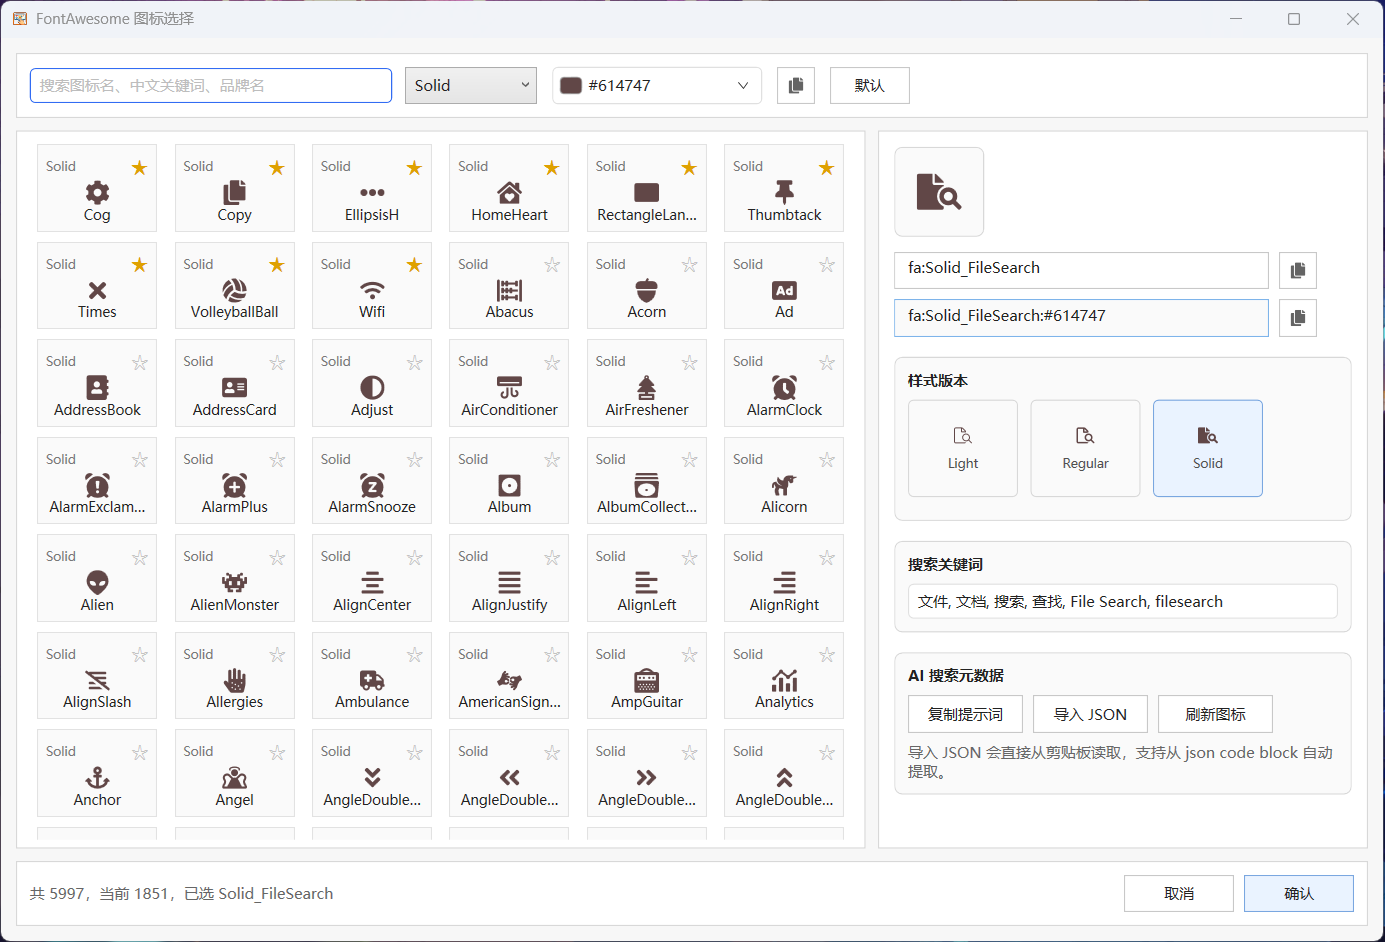Select the AlarmPlus icon tile
1385x942 pixels.
click(235, 481)
